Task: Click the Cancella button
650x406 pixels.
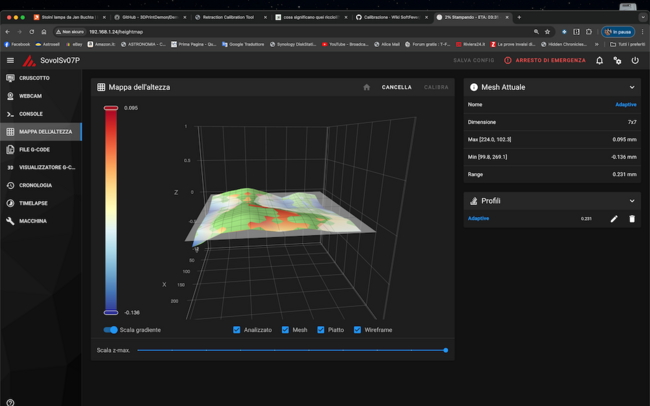Action: [x=396, y=87]
